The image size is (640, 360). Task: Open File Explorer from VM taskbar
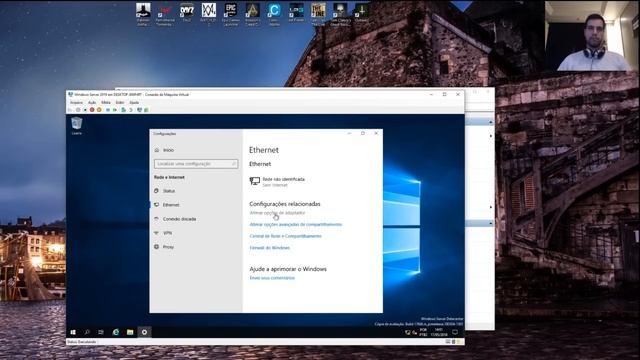(x=130, y=332)
